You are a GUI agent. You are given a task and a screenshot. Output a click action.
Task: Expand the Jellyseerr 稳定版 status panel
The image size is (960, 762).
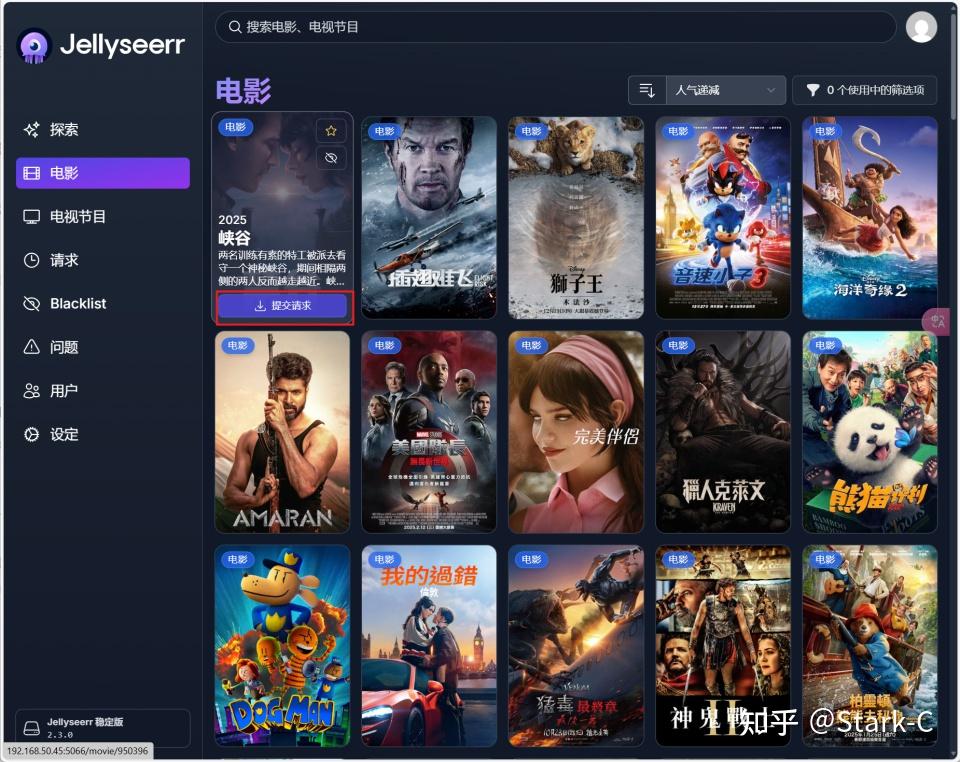coord(100,728)
